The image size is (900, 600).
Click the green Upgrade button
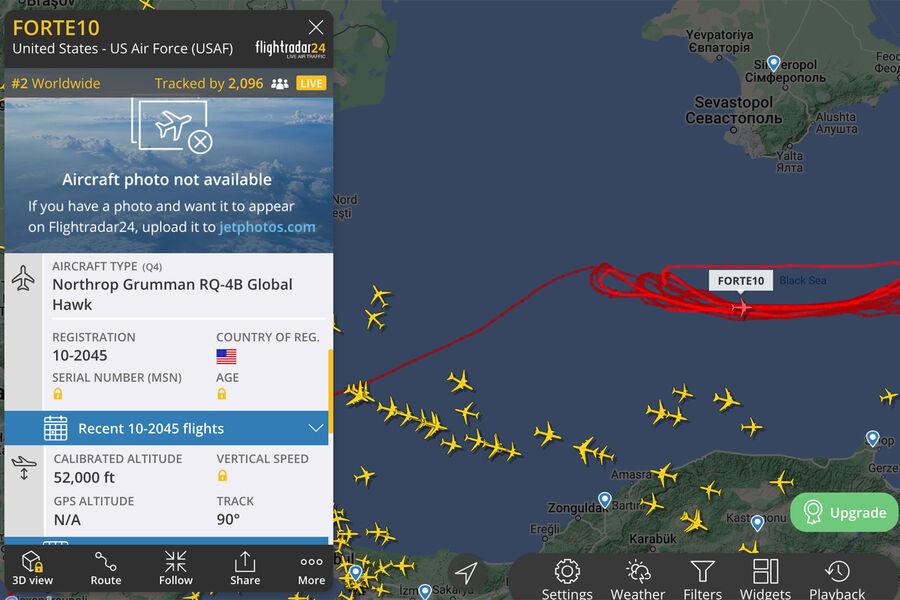pos(843,512)
